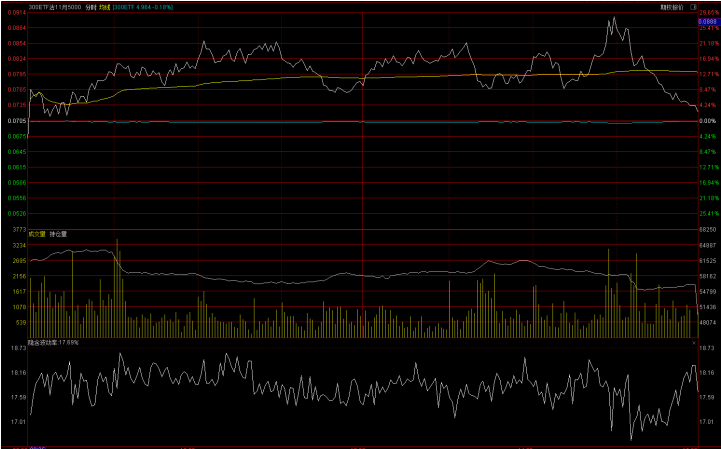Open the 期权报价 option quotes link

pos(672,6)
